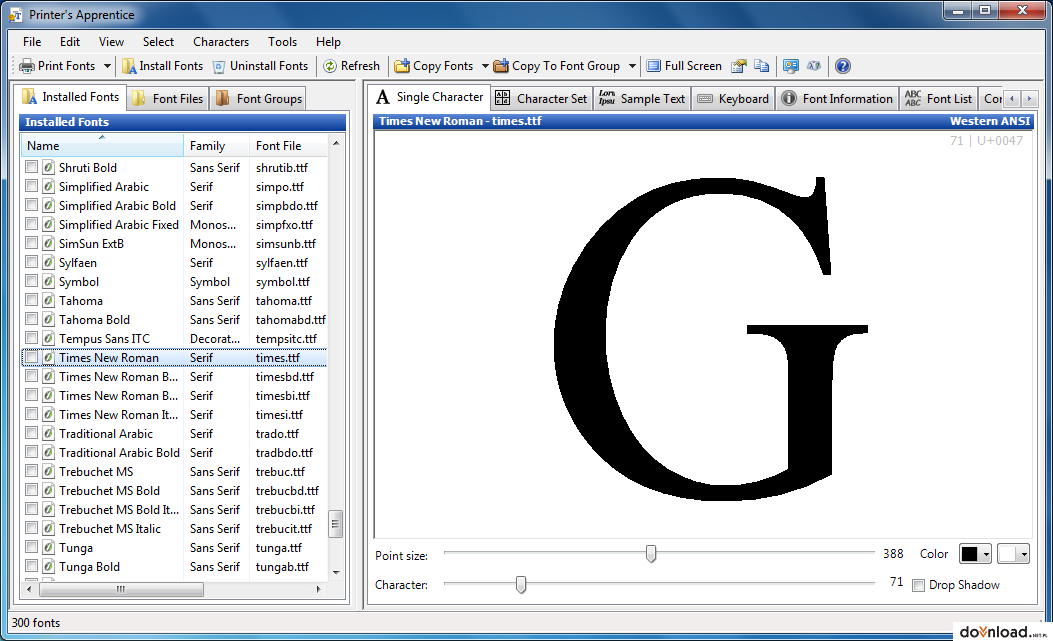This screenshot has width=1053, height=641.
Task: Click the copy-pages icon in the toolbar
Action: click(x=762, y=66)
